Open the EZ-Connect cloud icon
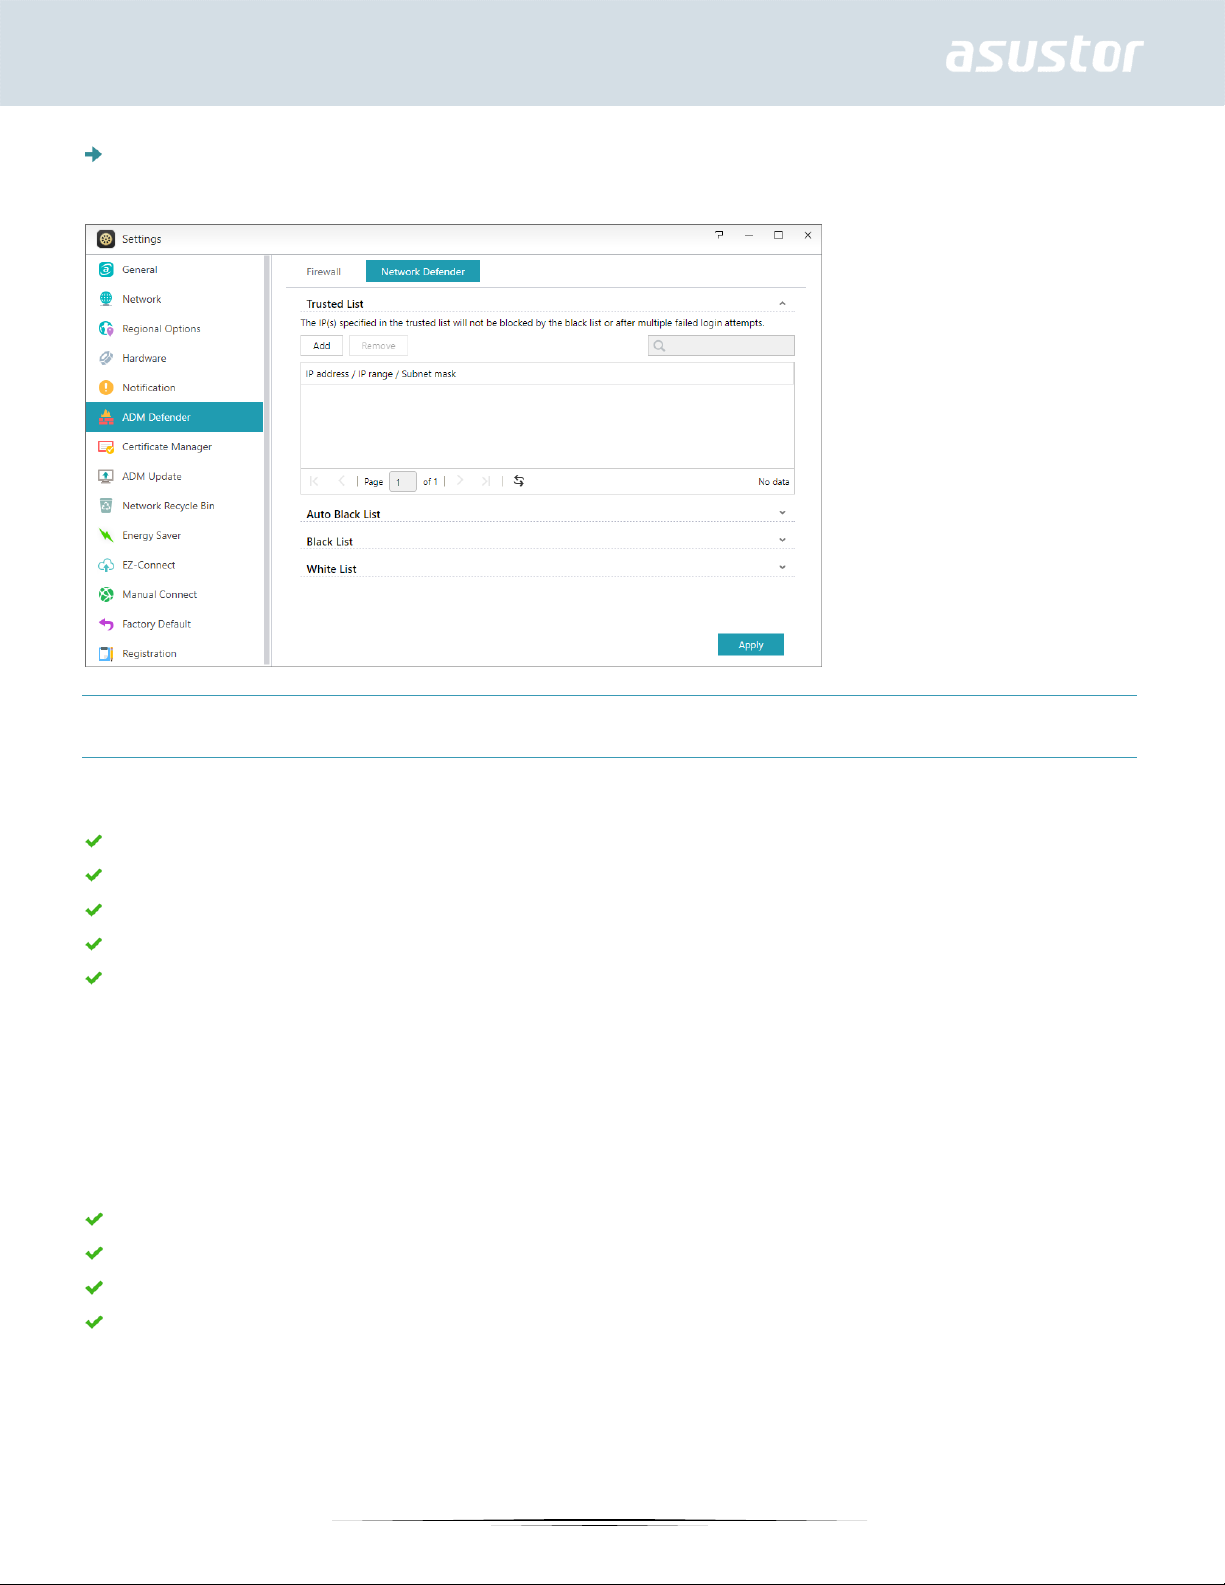Image resolution: width=1225 pixels, height=1585 pixels. (106, 565)
